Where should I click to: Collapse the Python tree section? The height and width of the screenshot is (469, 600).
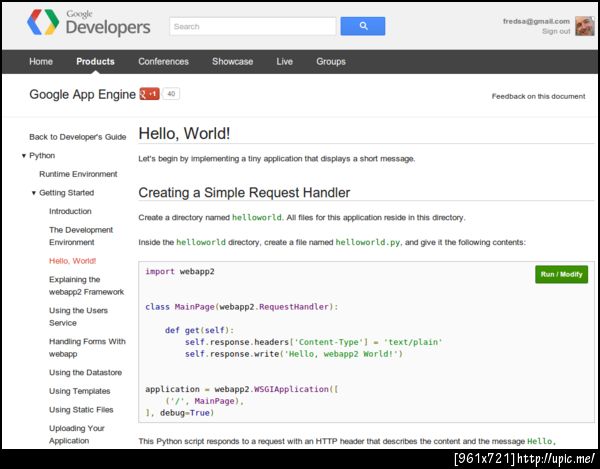point(24,156)
